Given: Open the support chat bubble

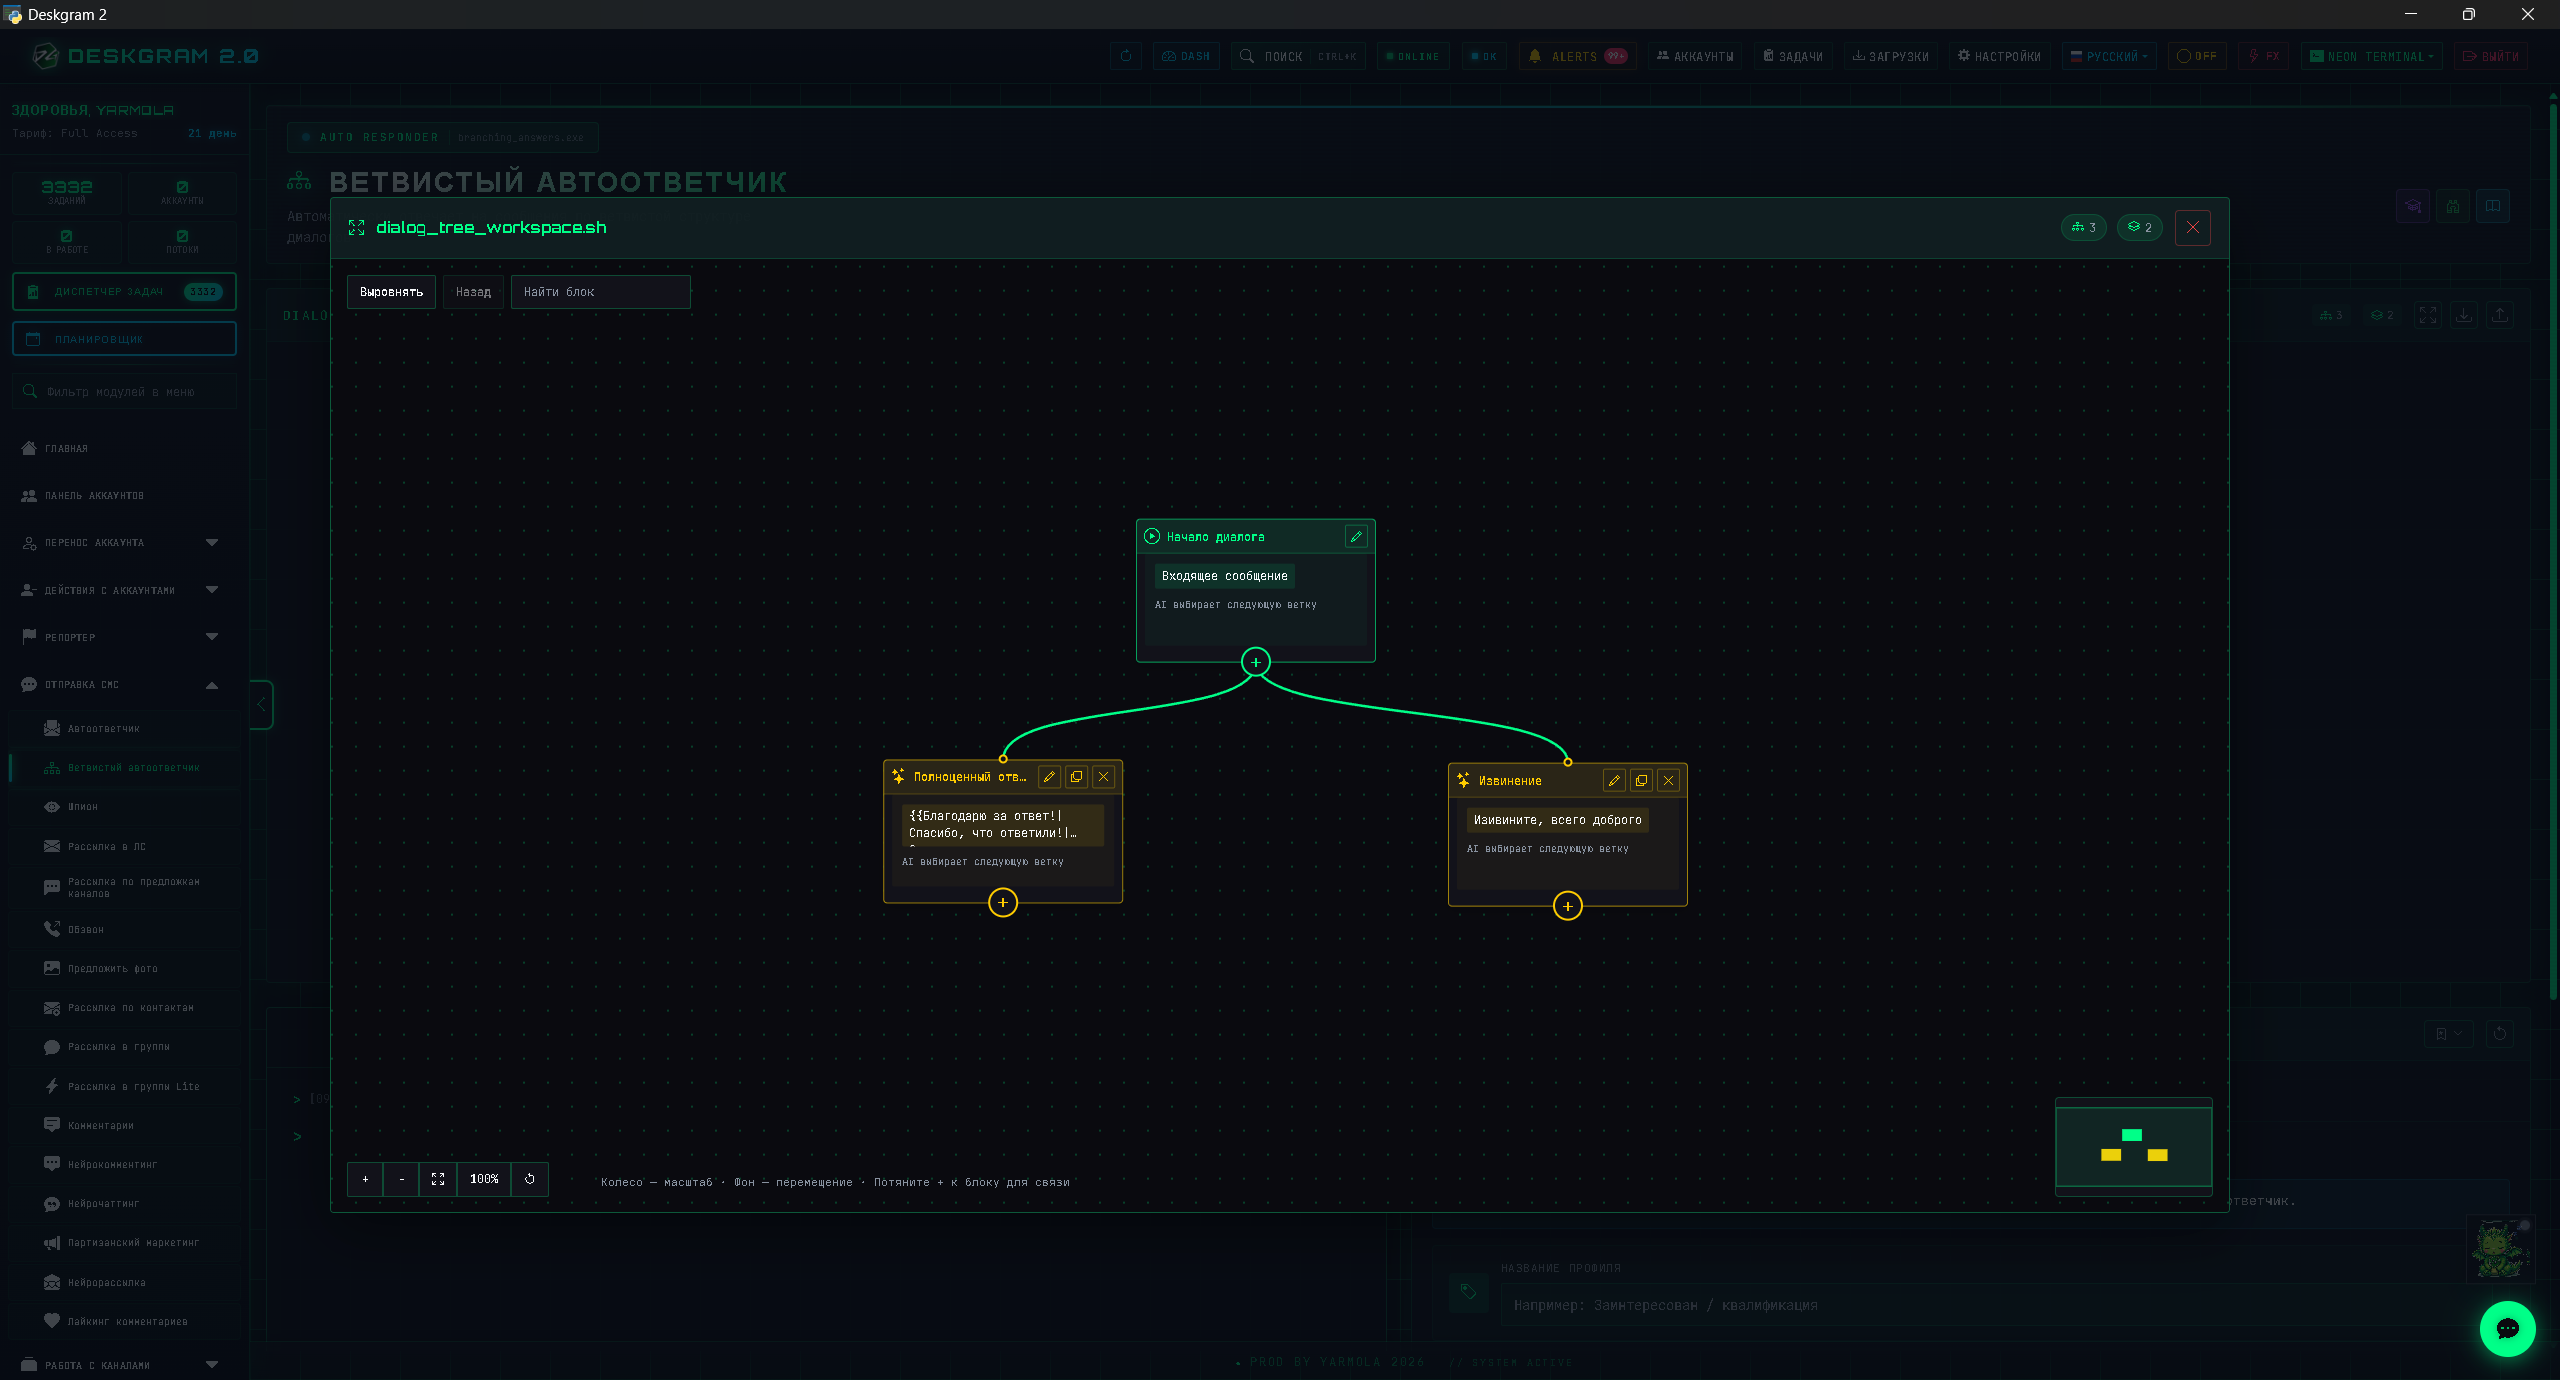Looking at the screenshot, I should 2507,1329.
